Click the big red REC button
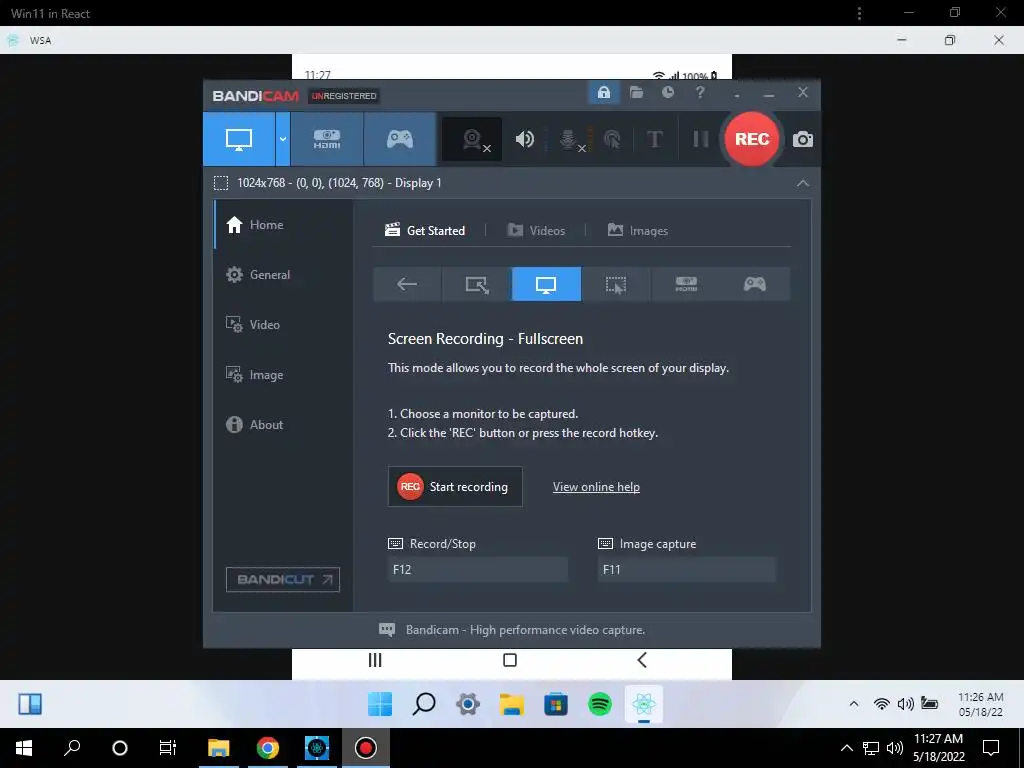 click(752, 139)
